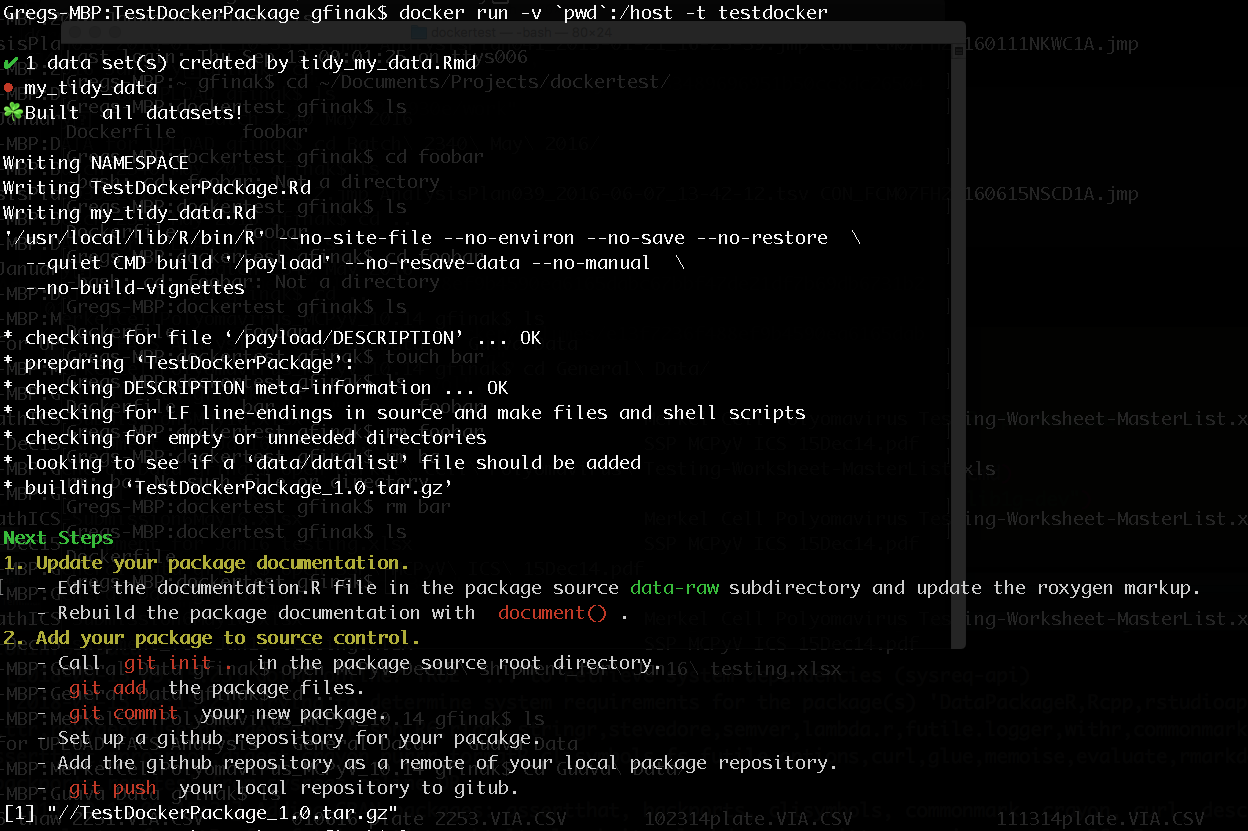Click the Writing NAMESPACE output line
Viewport: 1248px width, 831px height.
tap(95, 162)
